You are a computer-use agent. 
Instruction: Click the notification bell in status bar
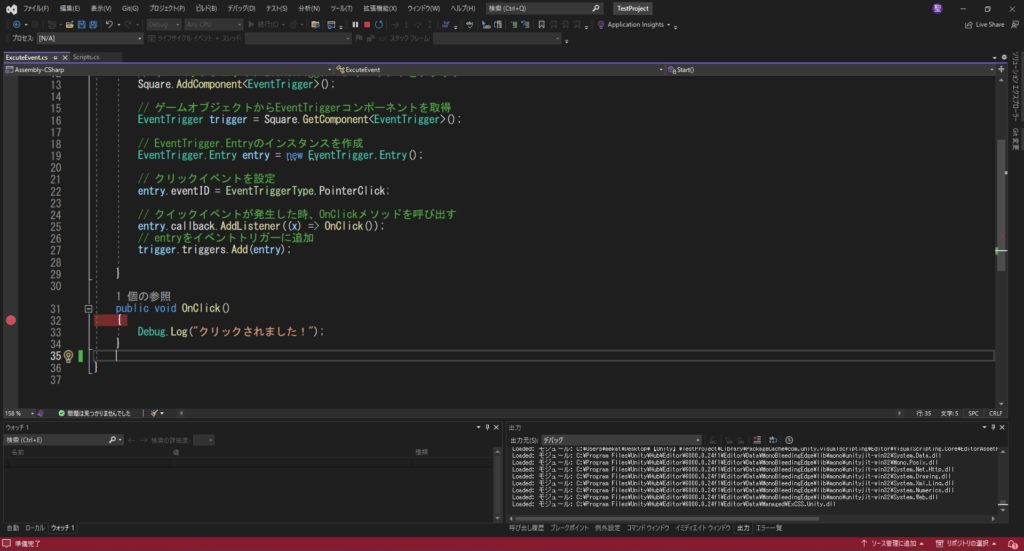[x=1012, y=544]
